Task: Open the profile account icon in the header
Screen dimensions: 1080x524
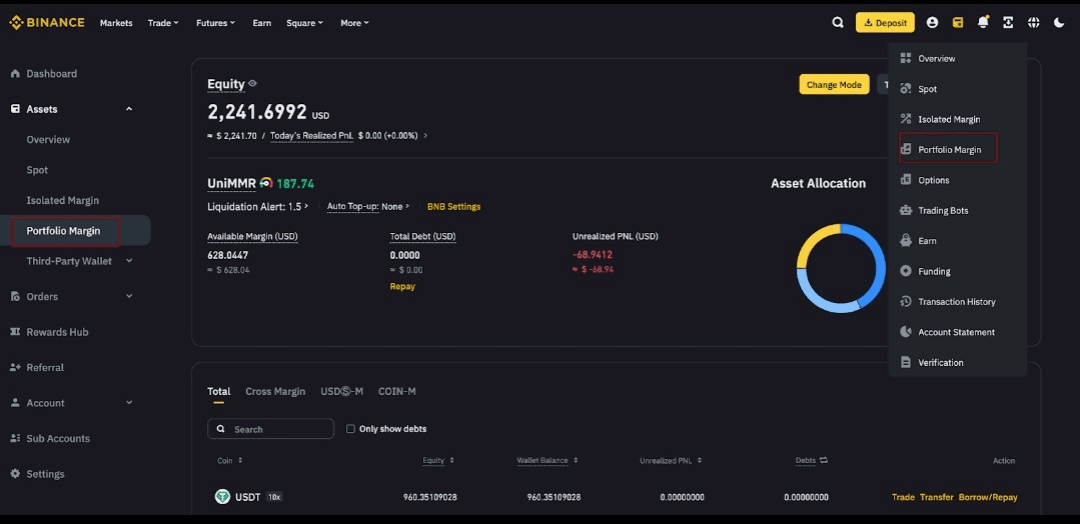Action: click(x=932, y=23)
